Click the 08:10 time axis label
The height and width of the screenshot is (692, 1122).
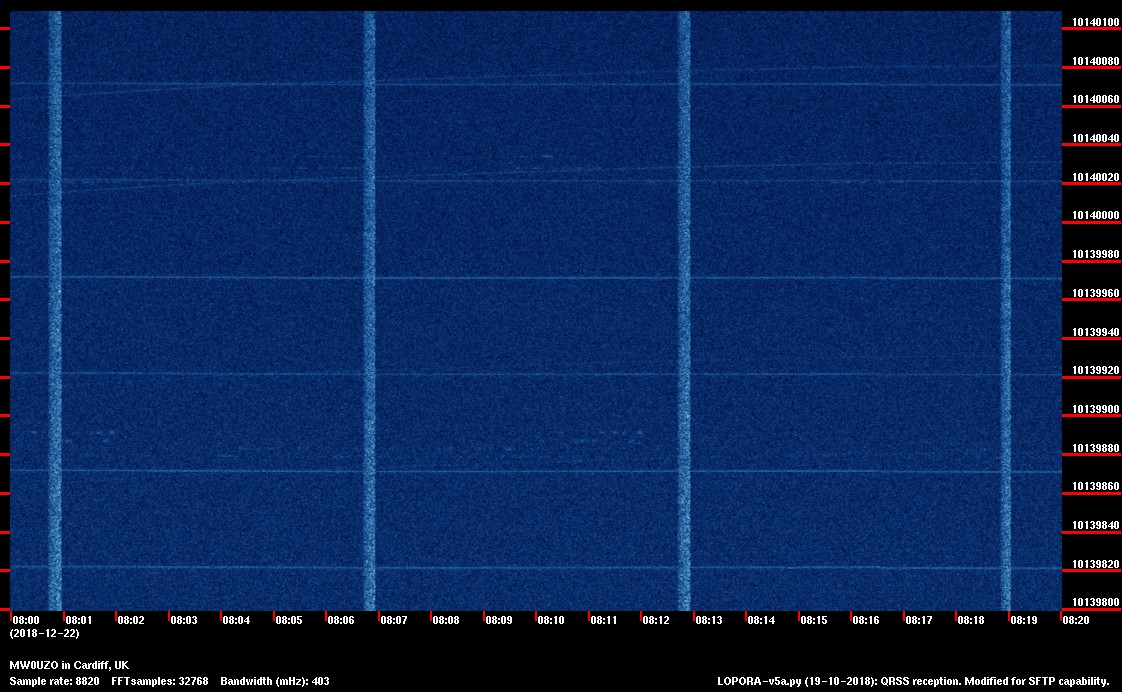click(x=551, y=620)
